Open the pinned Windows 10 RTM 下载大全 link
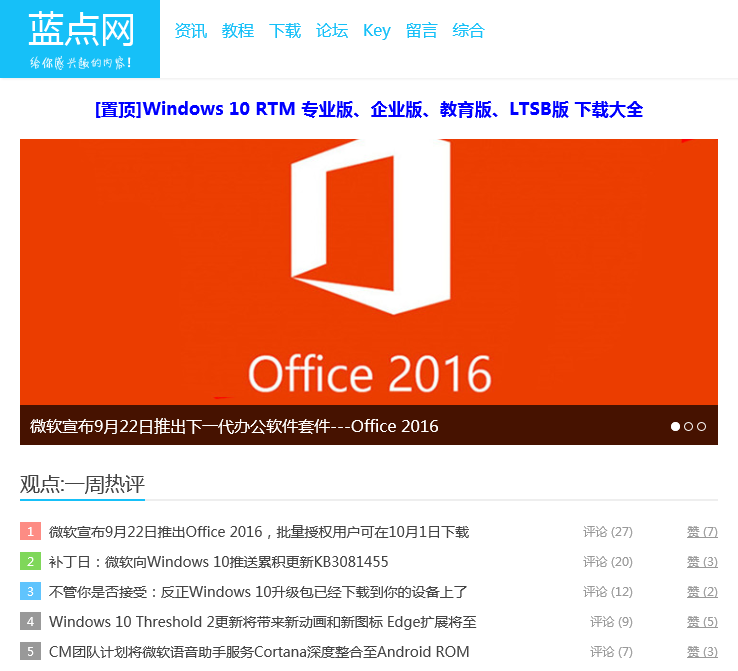Viewport: 738px width, 671px height. coord(369,109)
